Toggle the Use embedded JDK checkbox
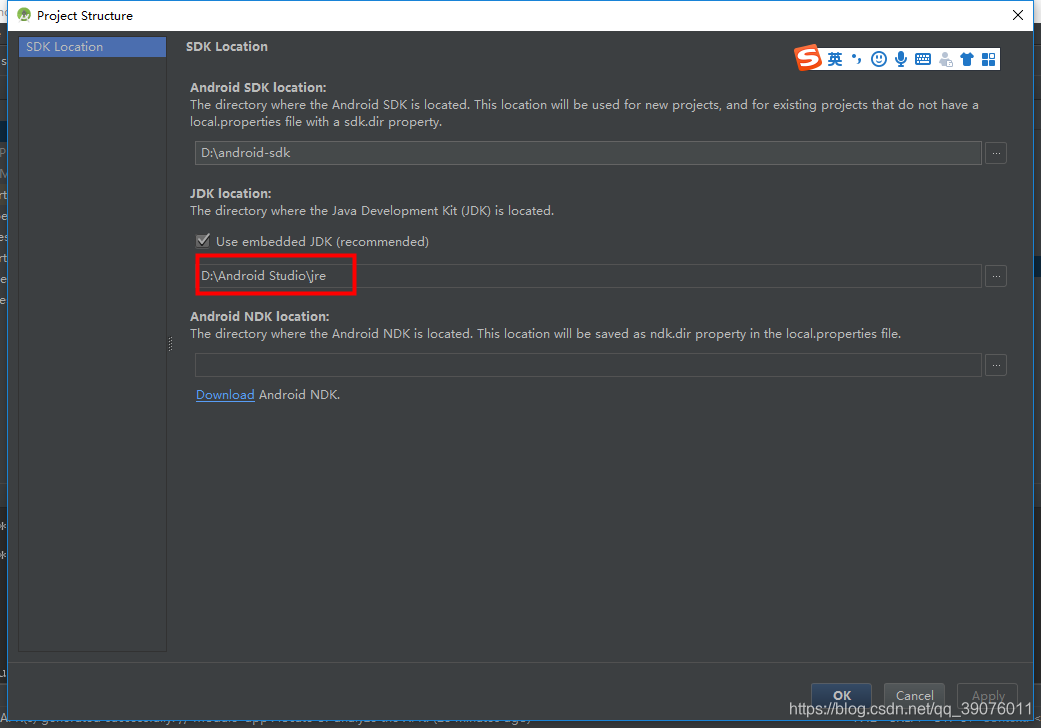Image resolution: width=1041 pixels, height=728 pixels. (x=203, y=241)
